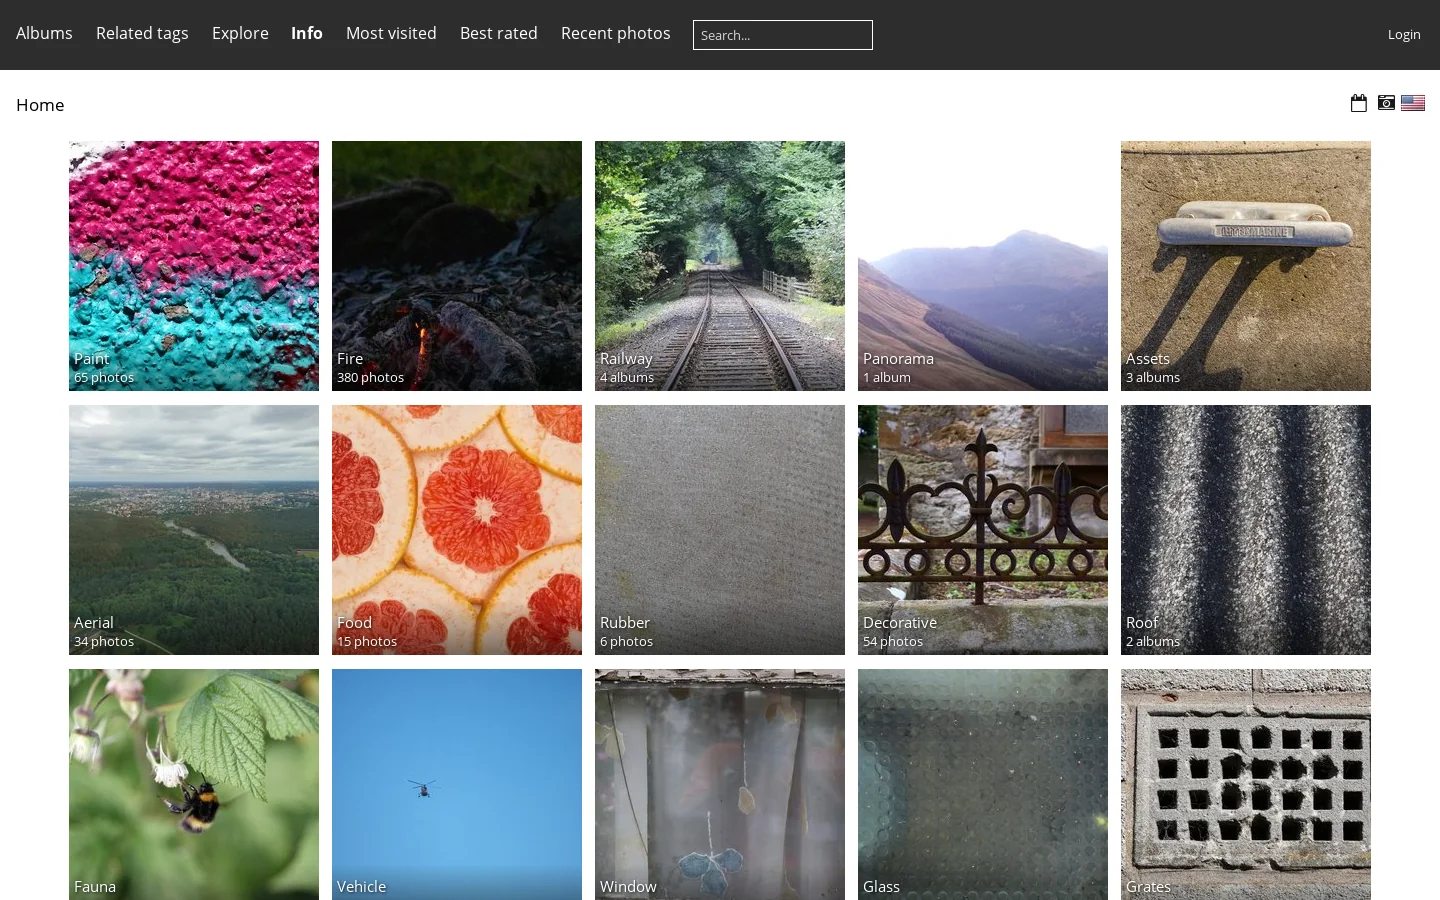The image size is (1440, 900).
Task: Open the Aerial album thumbnail
Action: 194,530
